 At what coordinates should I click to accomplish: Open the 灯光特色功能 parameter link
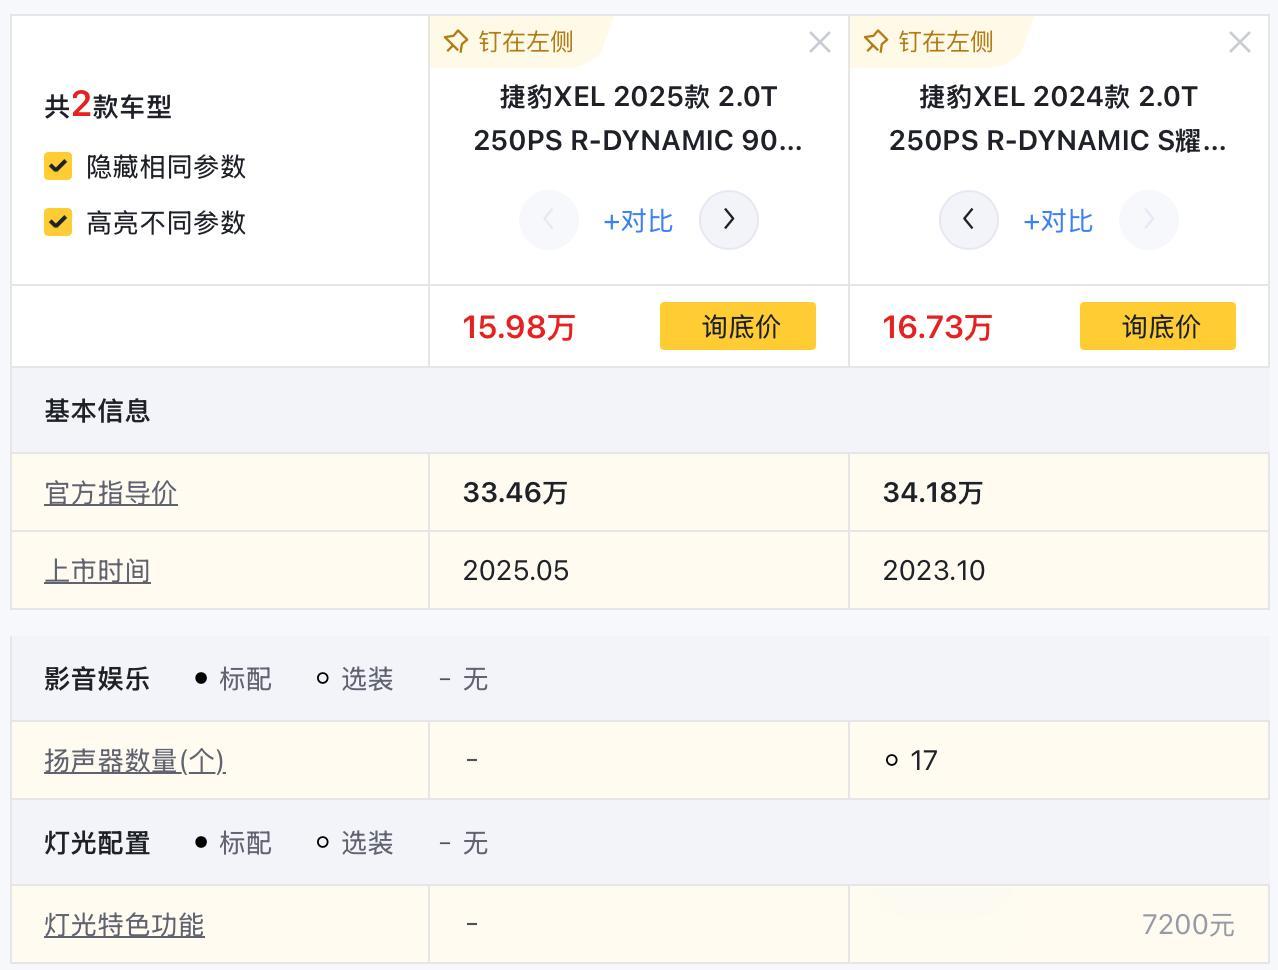click(124, 925)
